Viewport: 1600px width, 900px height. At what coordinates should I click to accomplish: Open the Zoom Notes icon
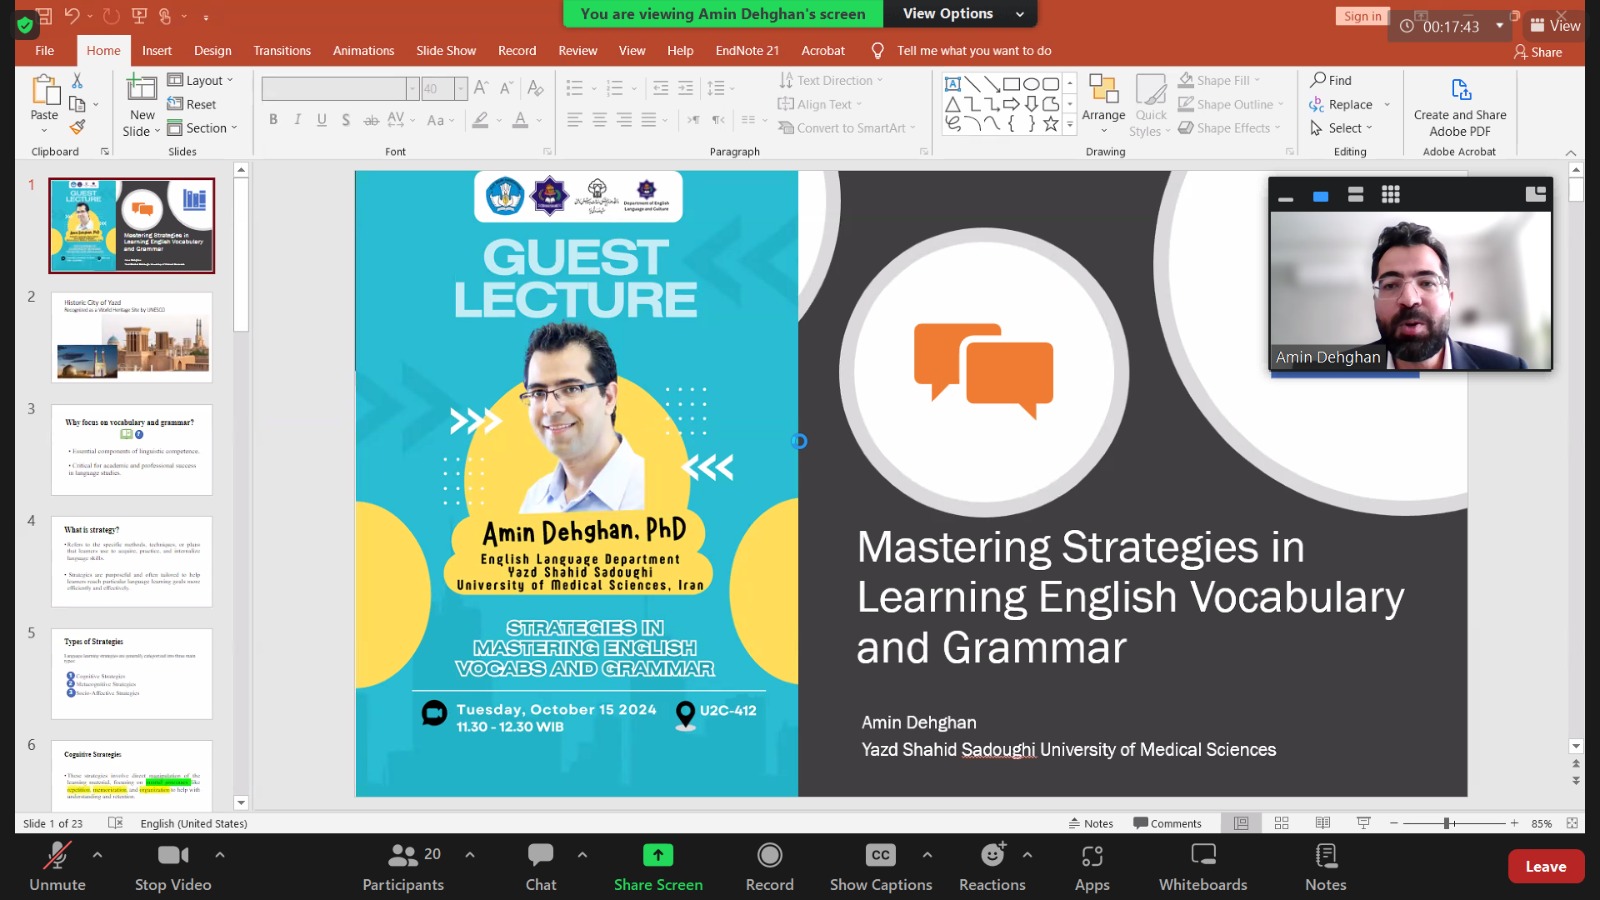pyautogui.click(x=1325, y=866)
